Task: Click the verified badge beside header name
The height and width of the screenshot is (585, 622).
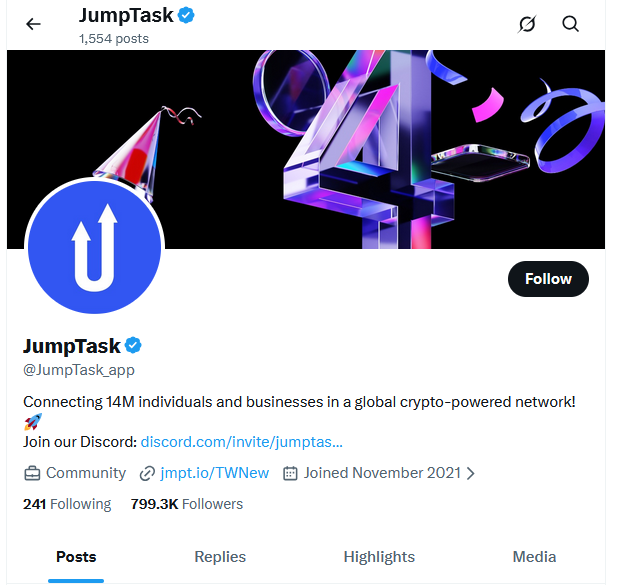Action: click(x=186, y=15)
